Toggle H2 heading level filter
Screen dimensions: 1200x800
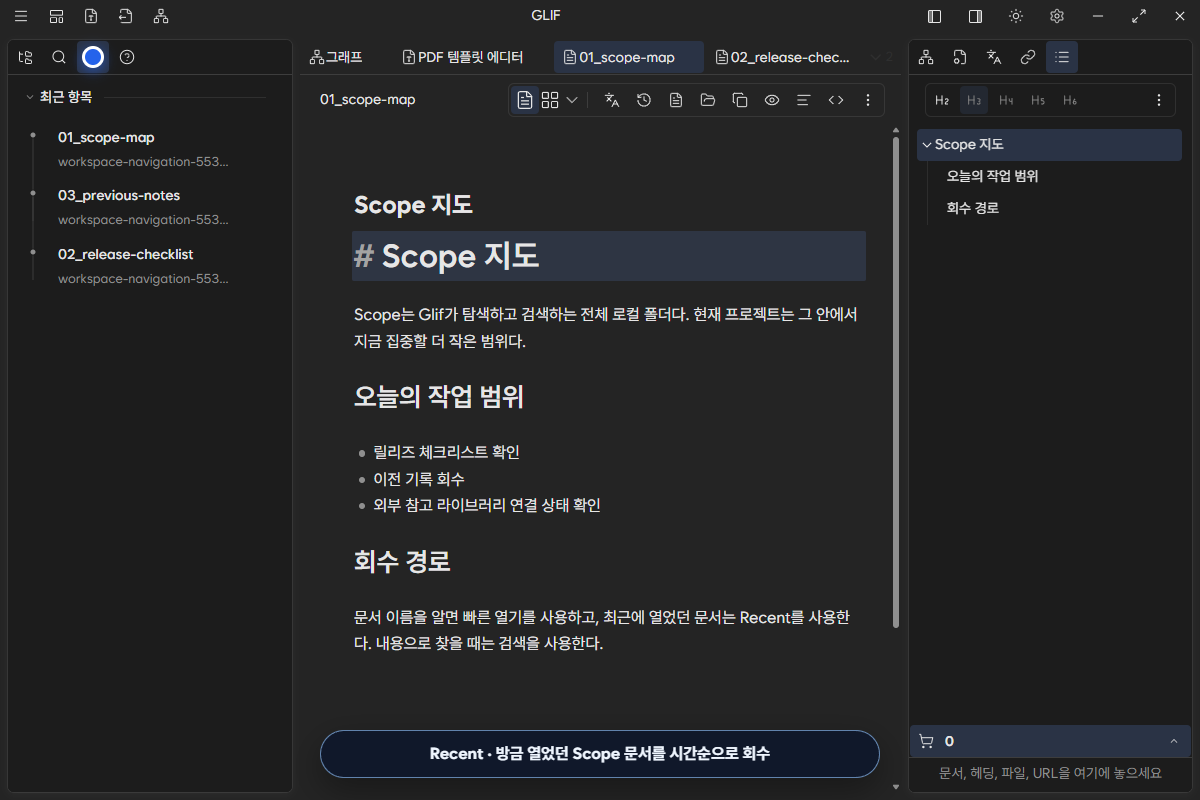tap(942, 100)
